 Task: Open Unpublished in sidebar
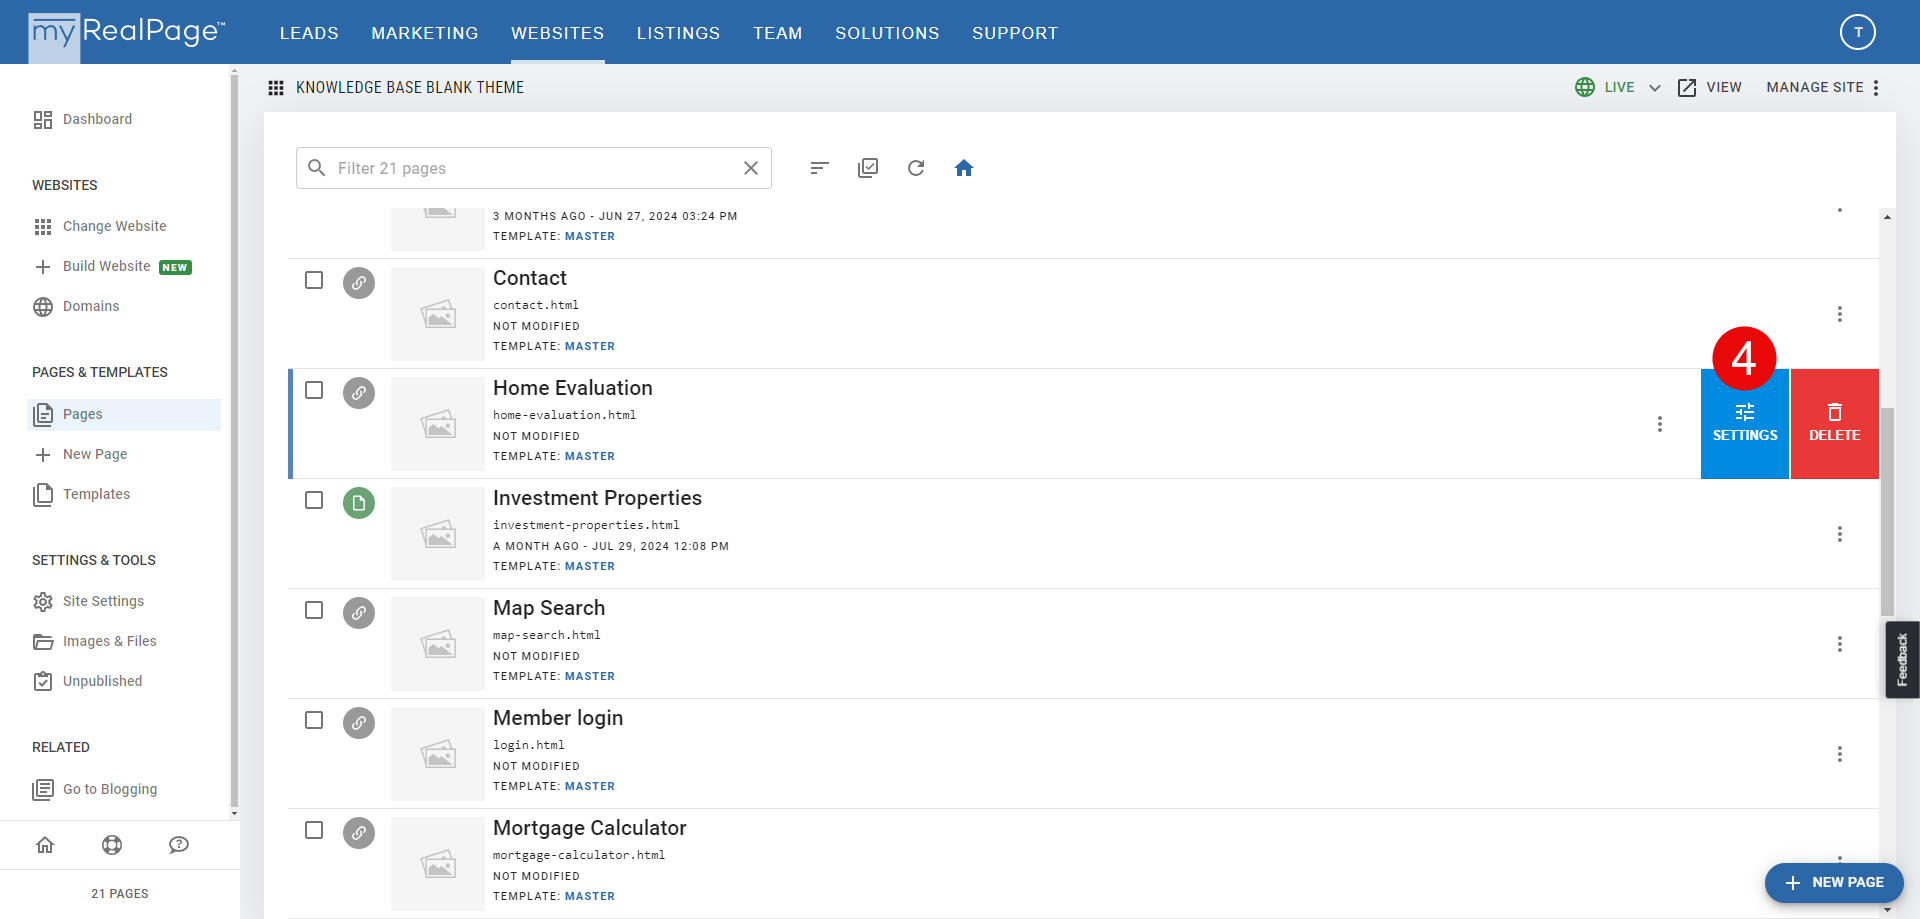tap(88, 681)
